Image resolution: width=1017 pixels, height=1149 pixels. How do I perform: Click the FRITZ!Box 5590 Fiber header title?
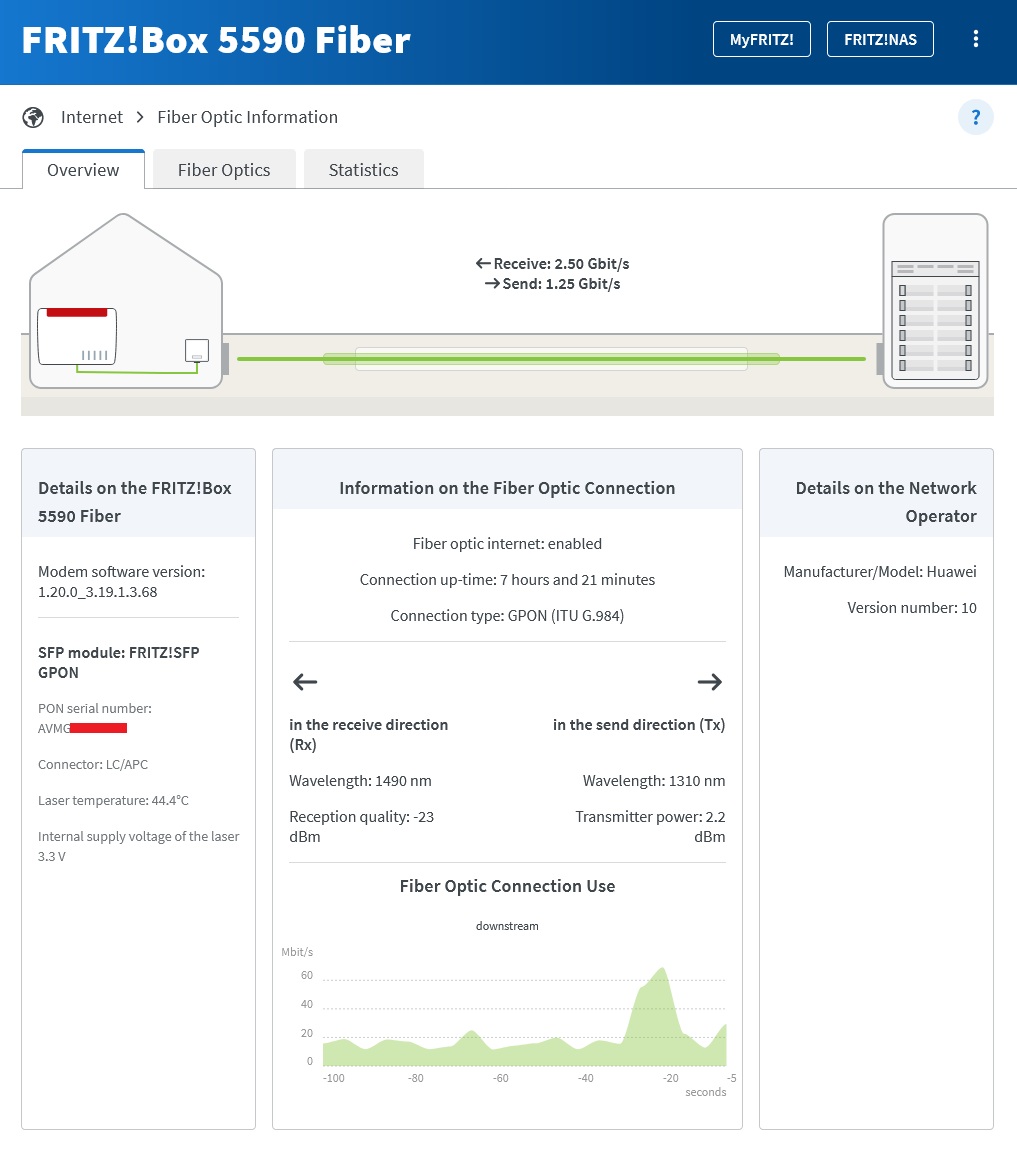tap(216, 40)
